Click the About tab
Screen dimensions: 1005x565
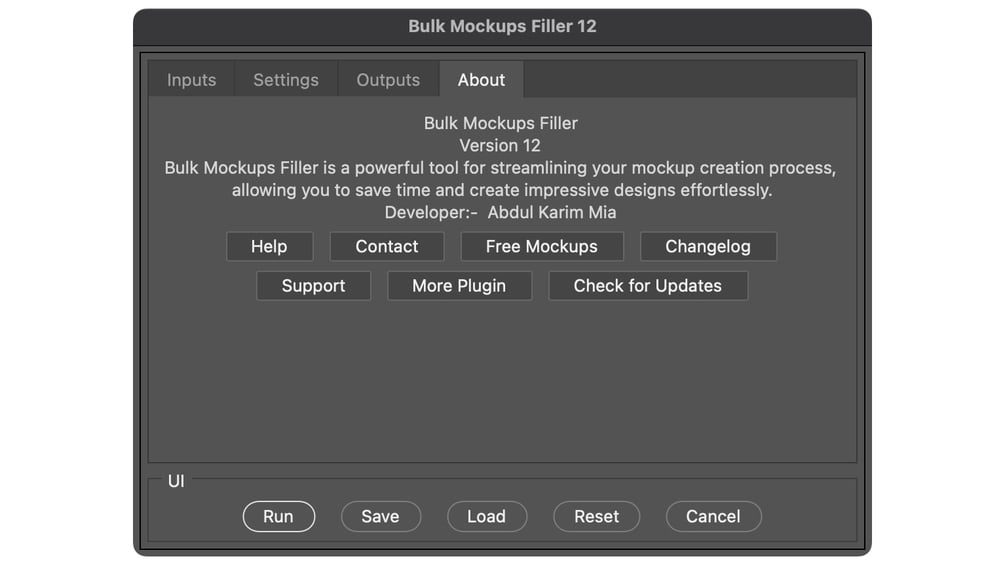coord(481,80)
